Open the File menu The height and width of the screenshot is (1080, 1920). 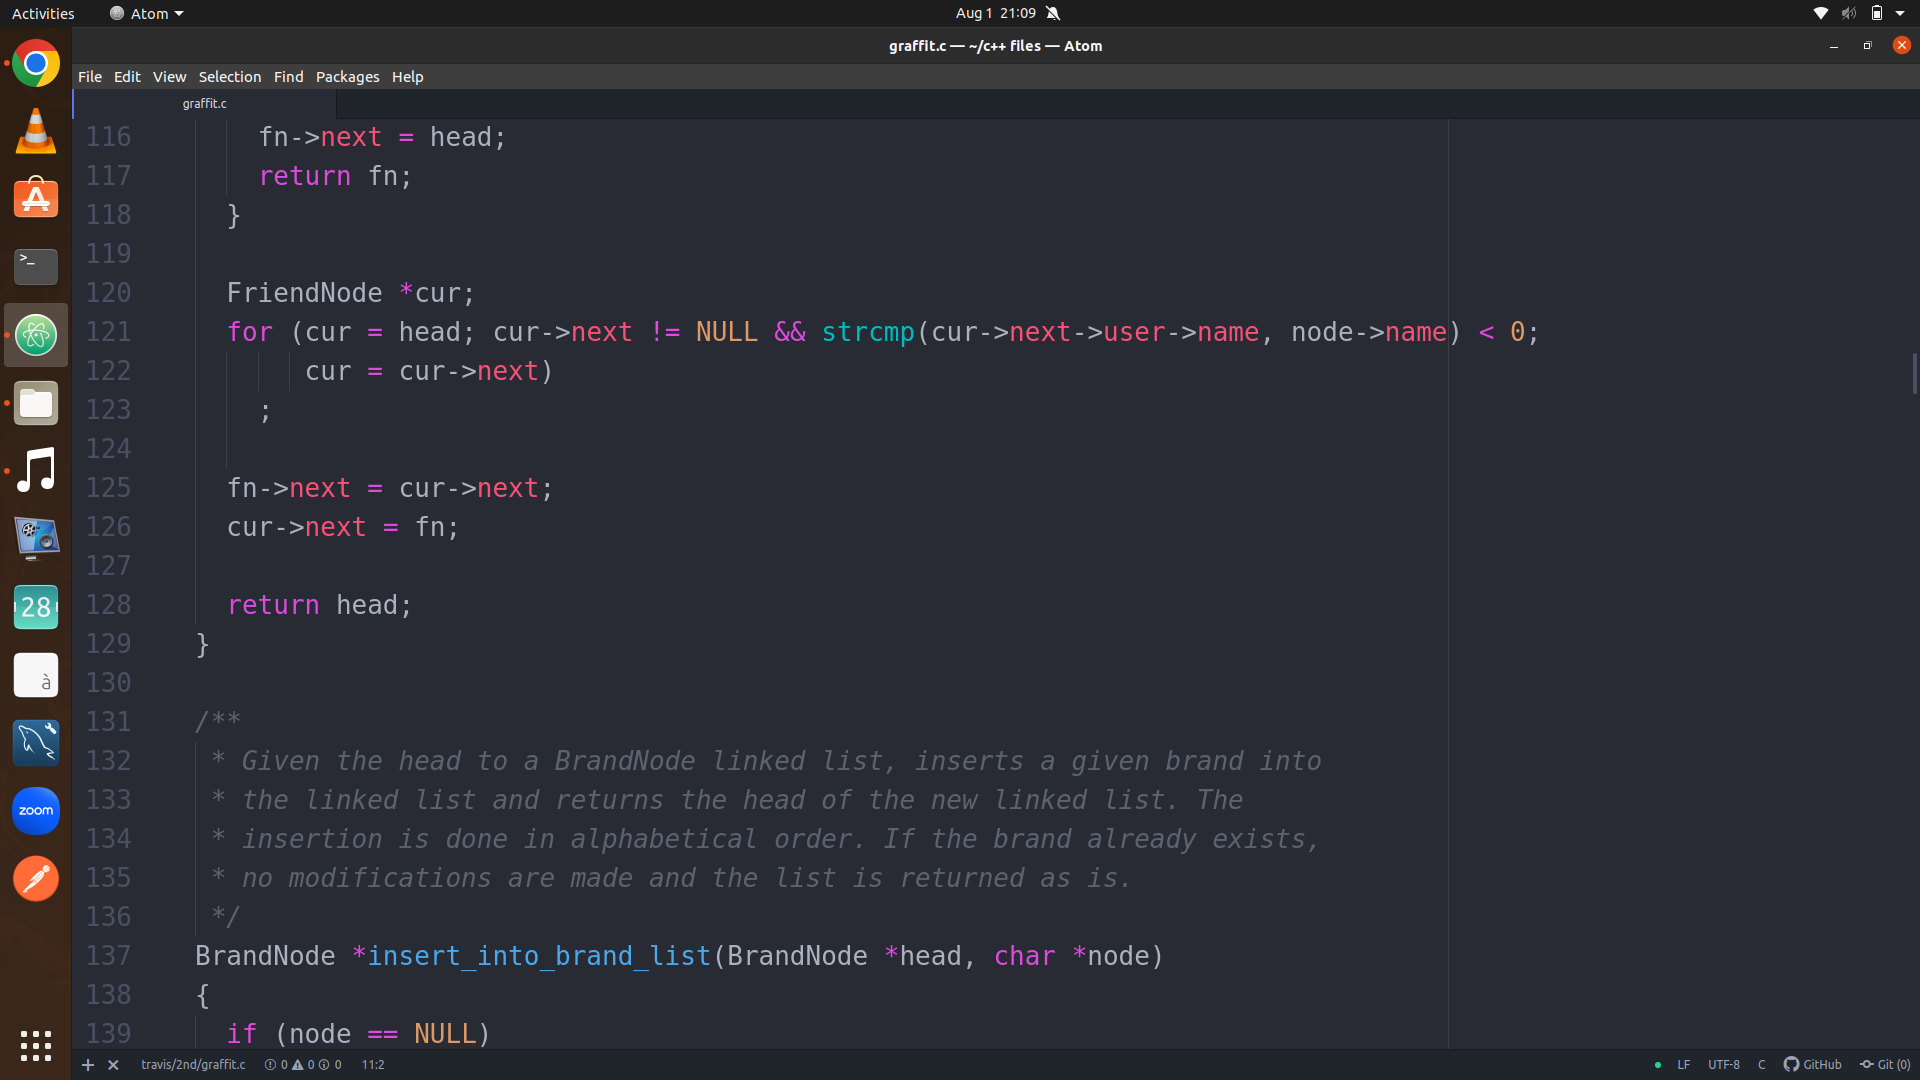pyautogui.click(x=90, y=77)
